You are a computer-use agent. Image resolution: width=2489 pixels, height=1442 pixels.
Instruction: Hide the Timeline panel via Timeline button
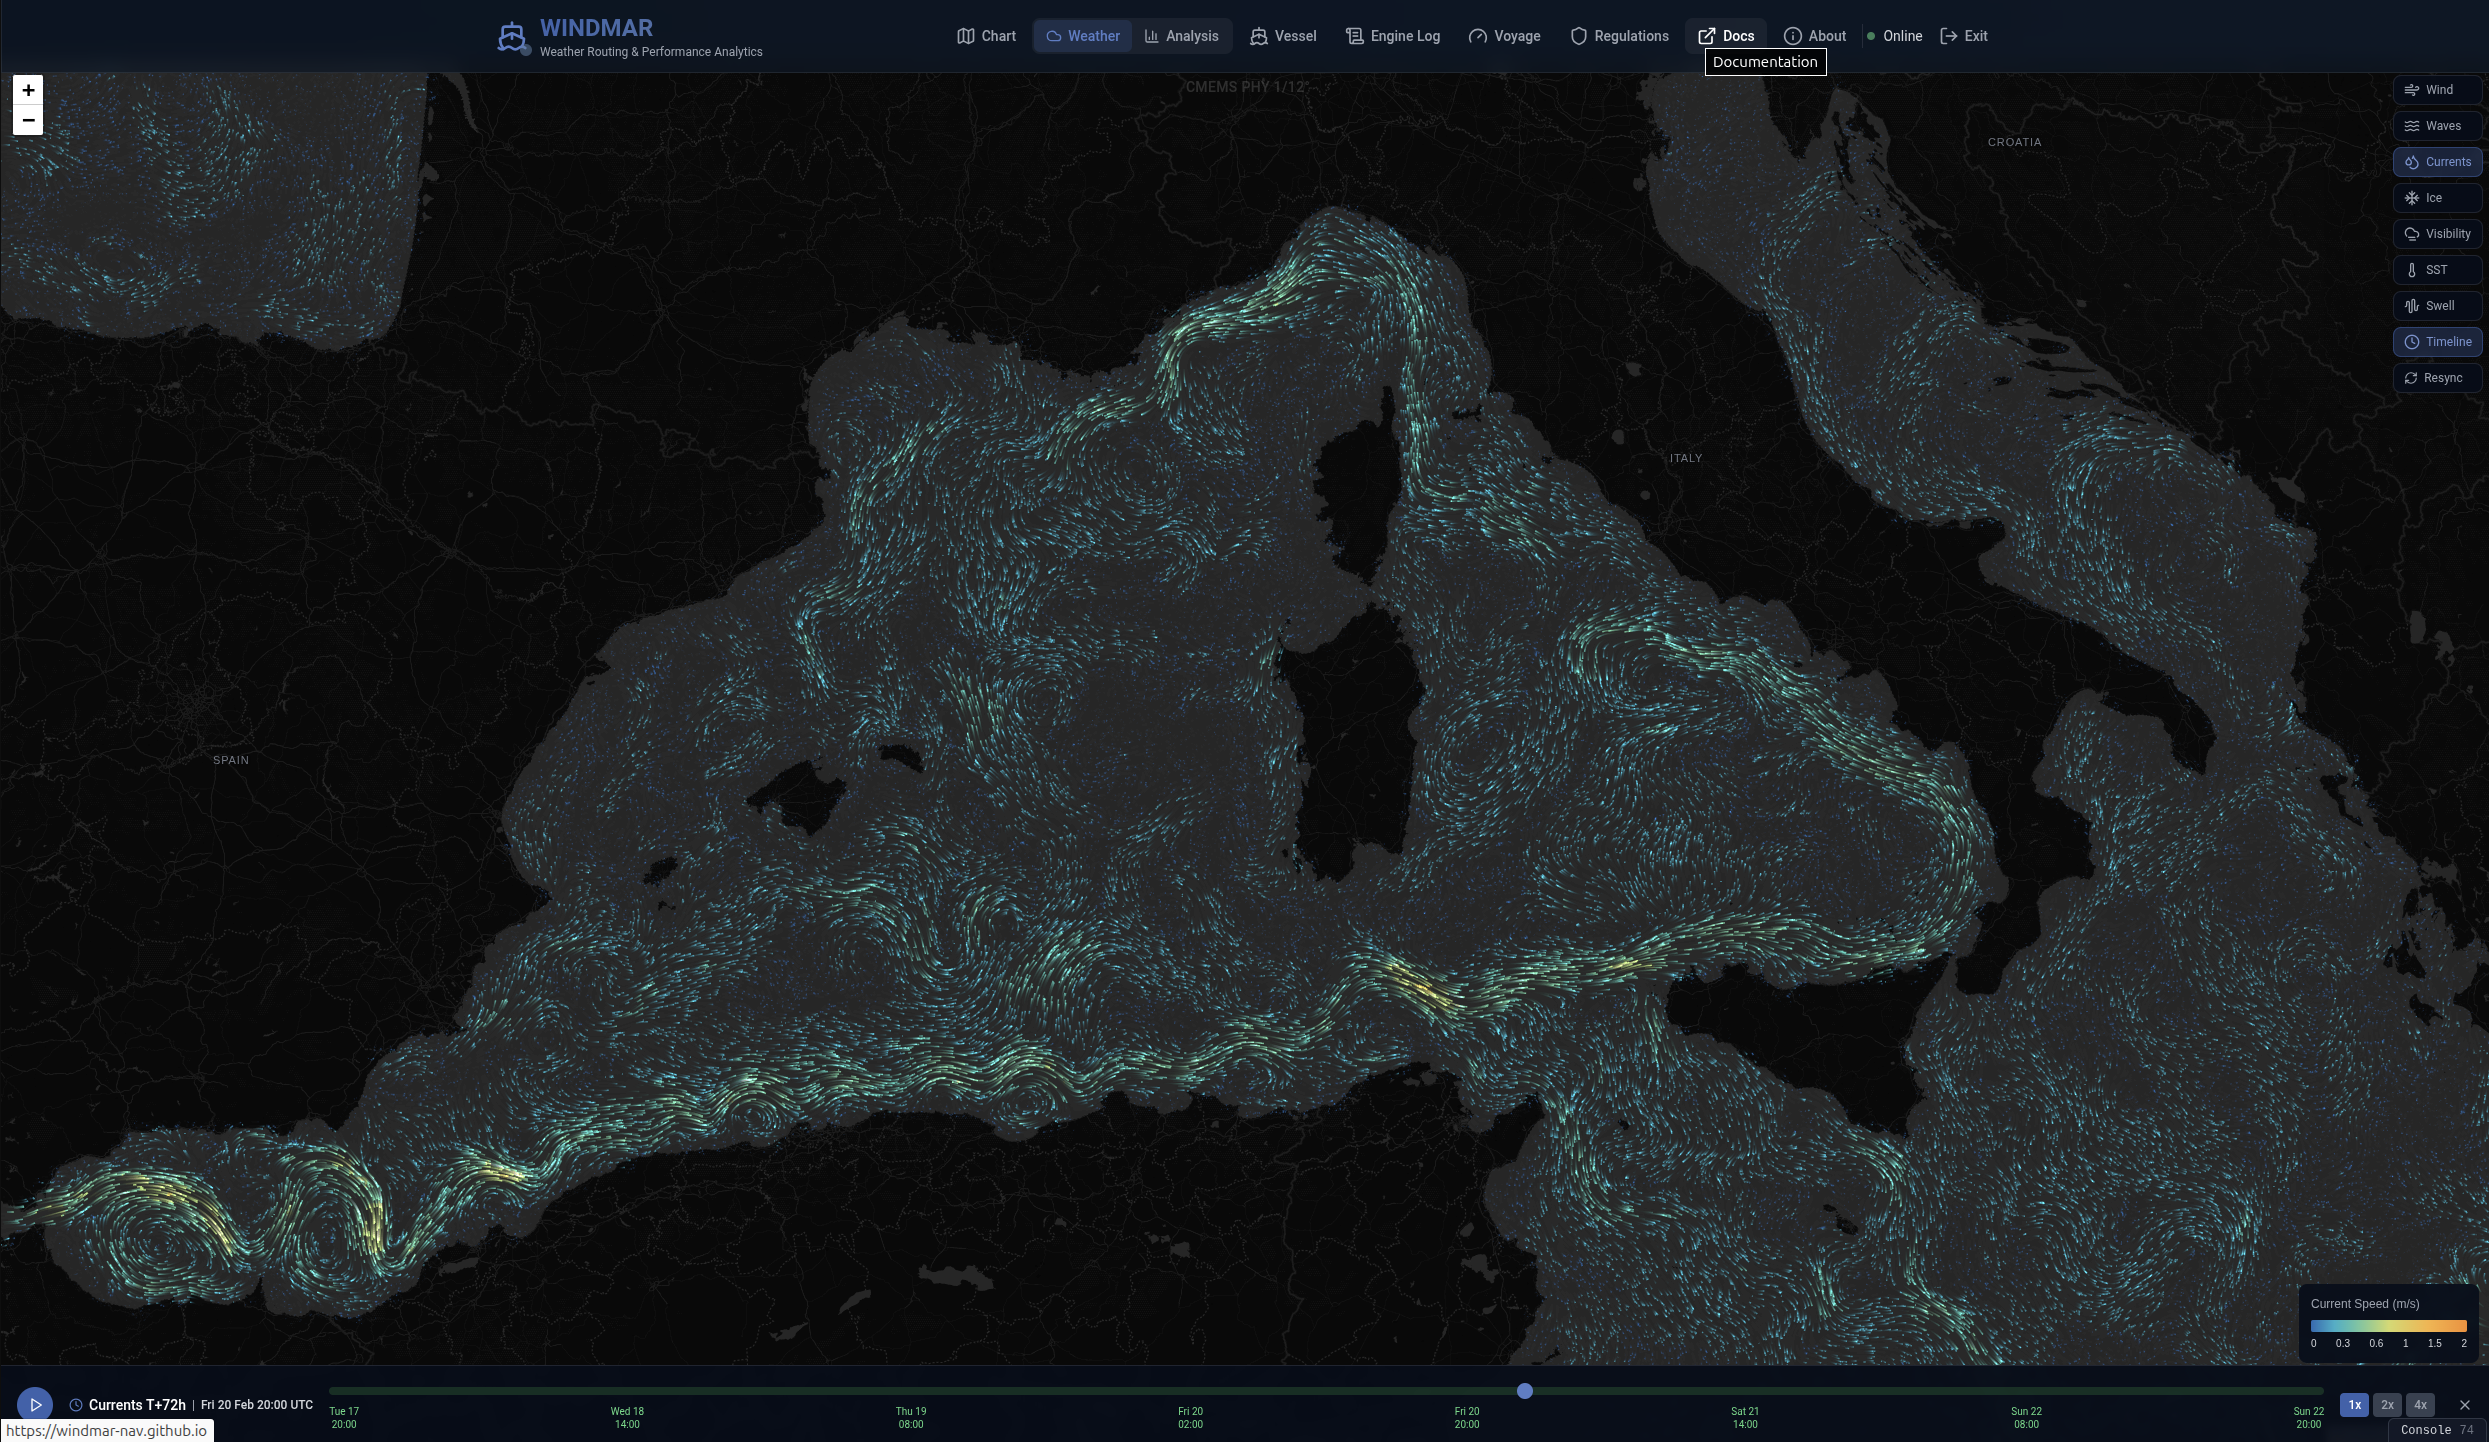[x=2437, y=342]
